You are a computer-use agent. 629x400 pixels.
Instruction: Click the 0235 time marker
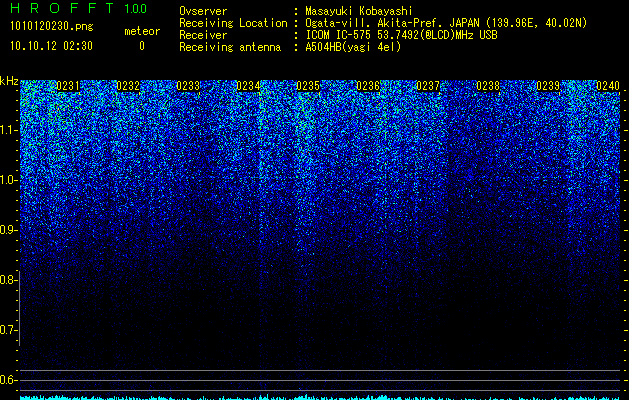[308, 86]
